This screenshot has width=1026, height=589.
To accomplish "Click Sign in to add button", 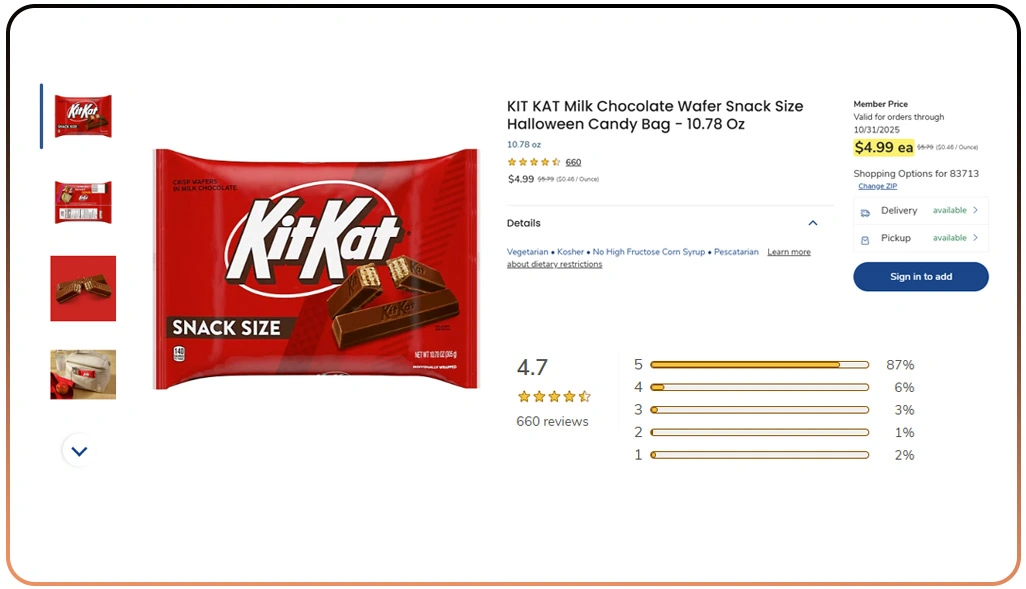I will click(920, 277).
